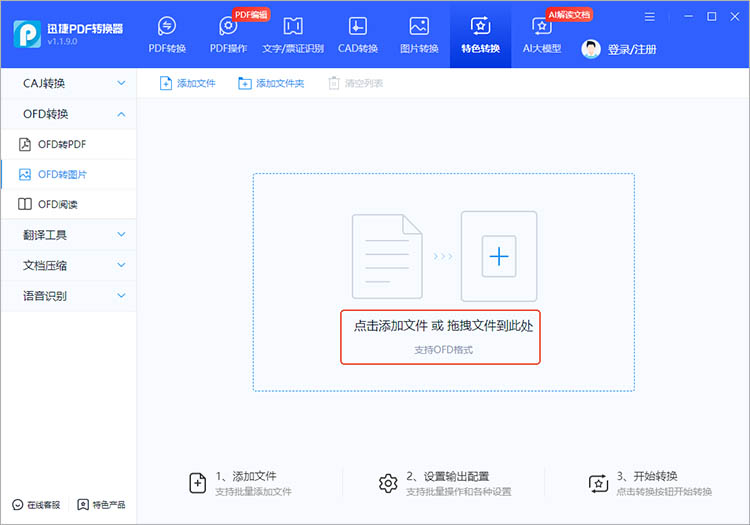Click the 开始转换 step icon
This screenshot has width=750, height=525.
pos(598,483)
